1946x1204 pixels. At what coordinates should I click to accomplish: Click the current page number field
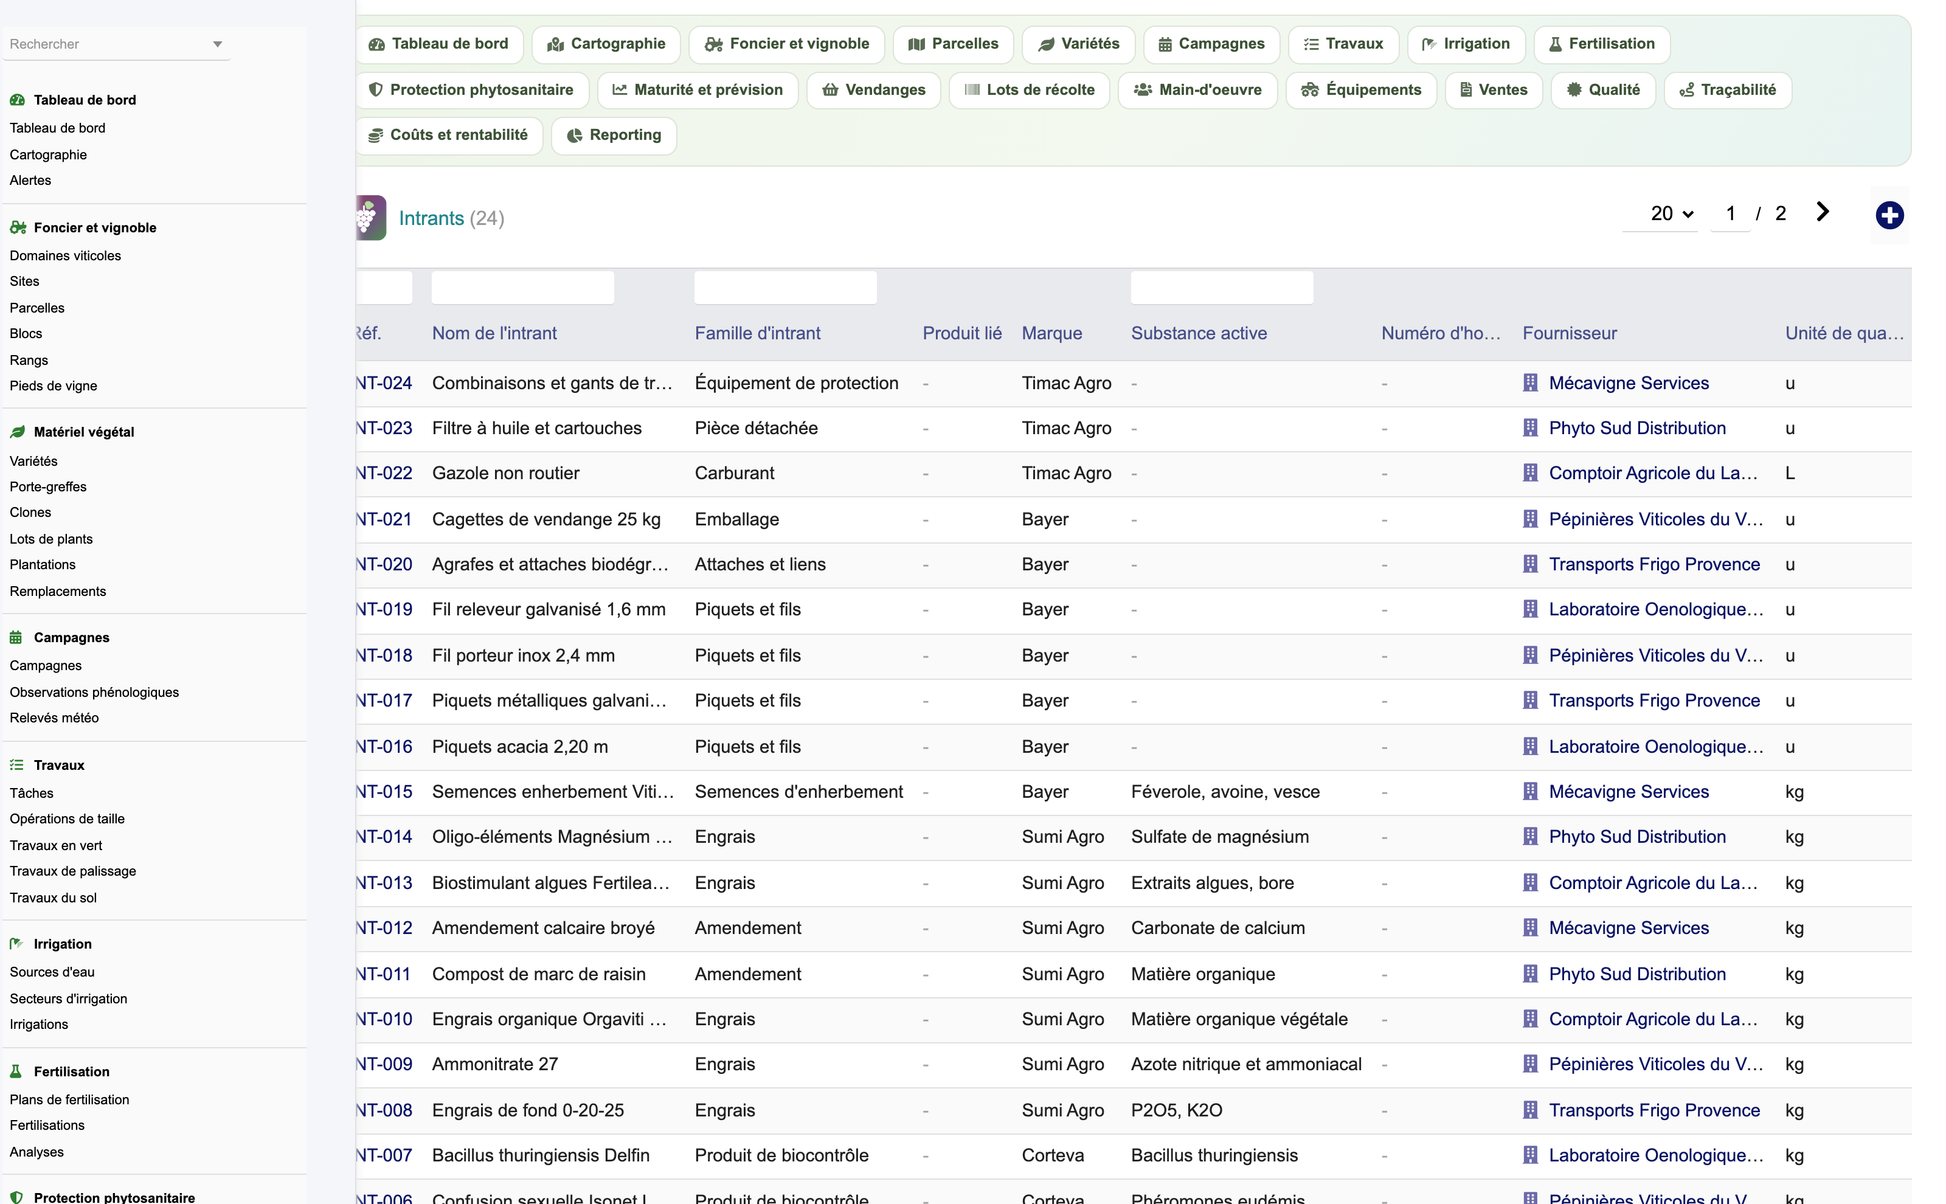click(x=1730, y=214)
